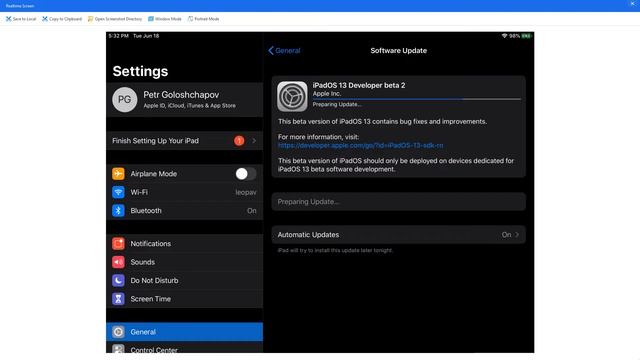Click the 98% battery percentage text
Image resolution: width=640 pixels, height=360 pixels.
coord(515,36)
